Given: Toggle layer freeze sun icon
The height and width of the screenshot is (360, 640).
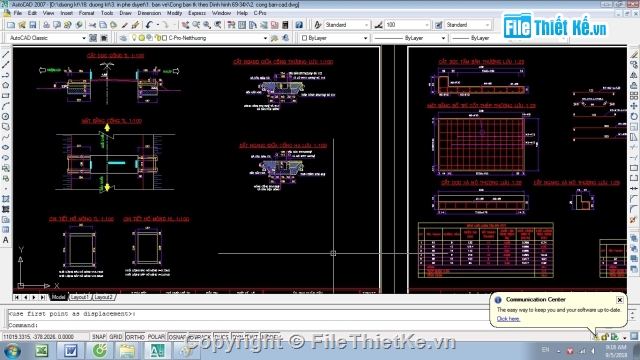Looking at the screenshot, I should point(142,38).
